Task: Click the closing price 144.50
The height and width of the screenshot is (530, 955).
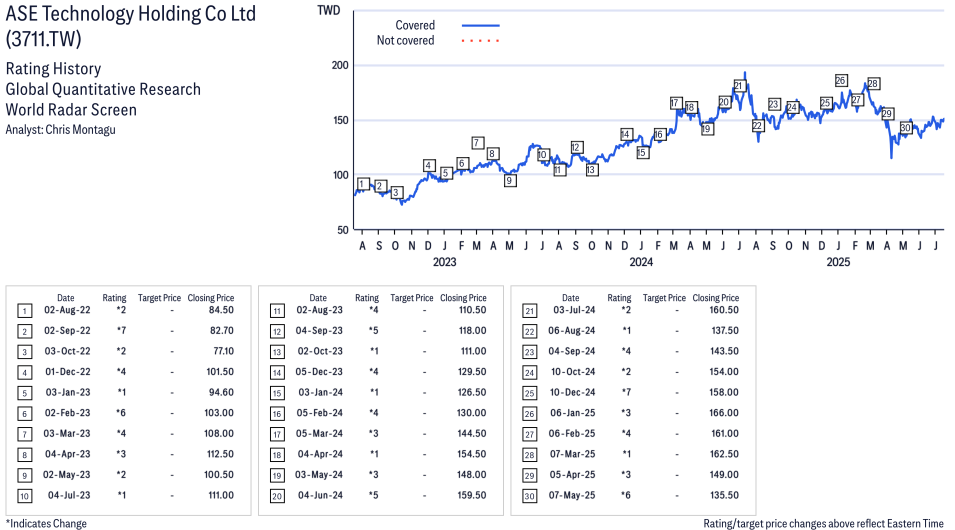Action: pos(472,434)
